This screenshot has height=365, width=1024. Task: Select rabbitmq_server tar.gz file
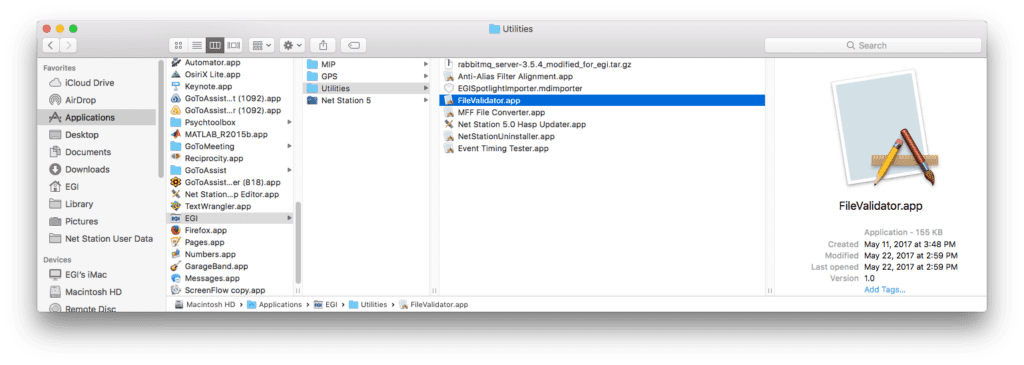point(602,64)
